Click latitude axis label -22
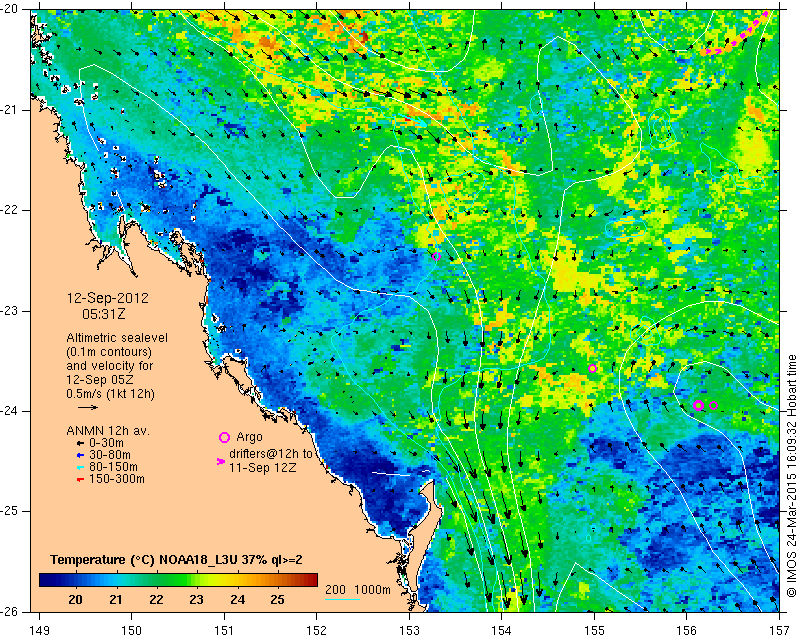Screen dimensions: 800x640 pos(10,210)
